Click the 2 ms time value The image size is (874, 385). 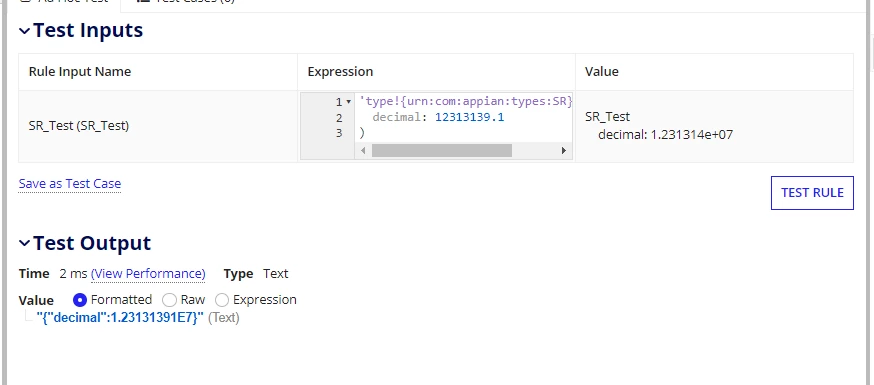point(73,274)
